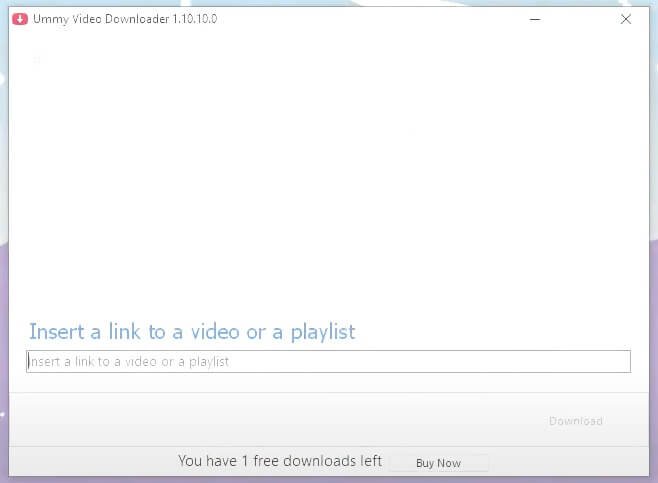The height and width of the screenshot is (483, 658).
Task: Click the 'Insert a link to a video or a playlist' heading
Action: pos(192,332)
